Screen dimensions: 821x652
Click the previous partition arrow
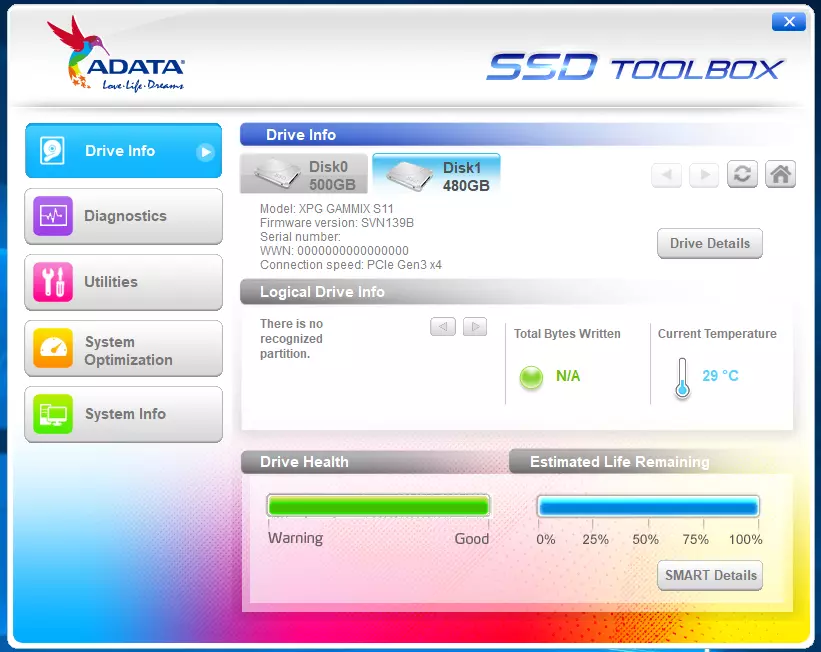(x=443, y=327)
